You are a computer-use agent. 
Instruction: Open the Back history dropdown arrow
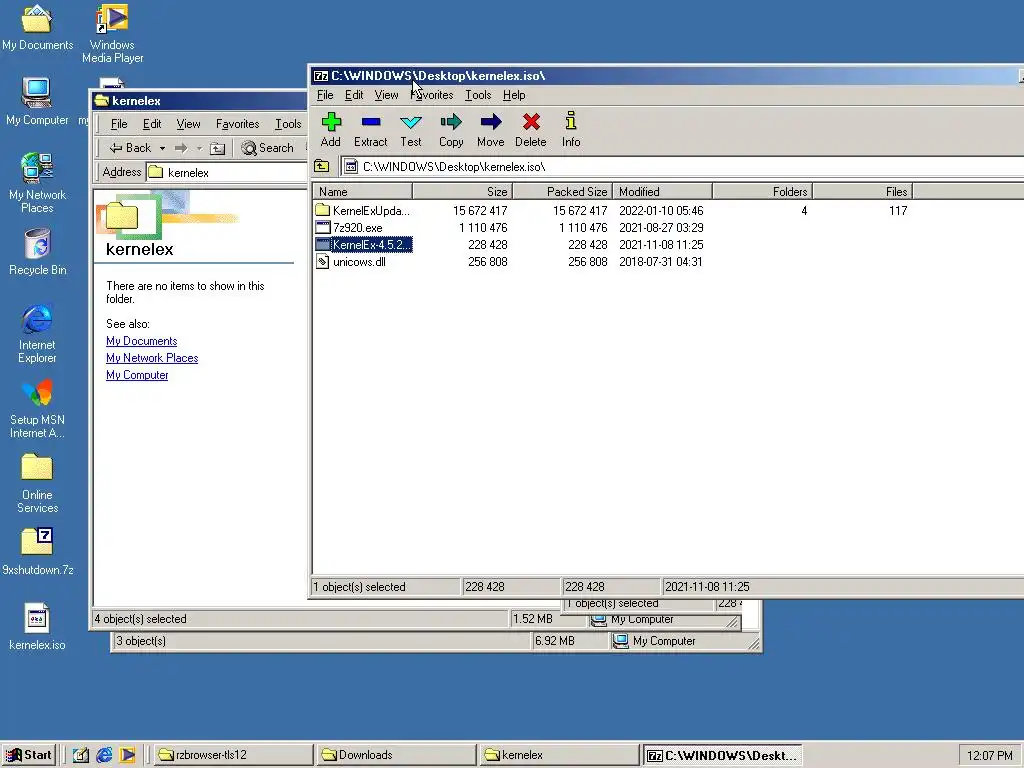(162, 148)
